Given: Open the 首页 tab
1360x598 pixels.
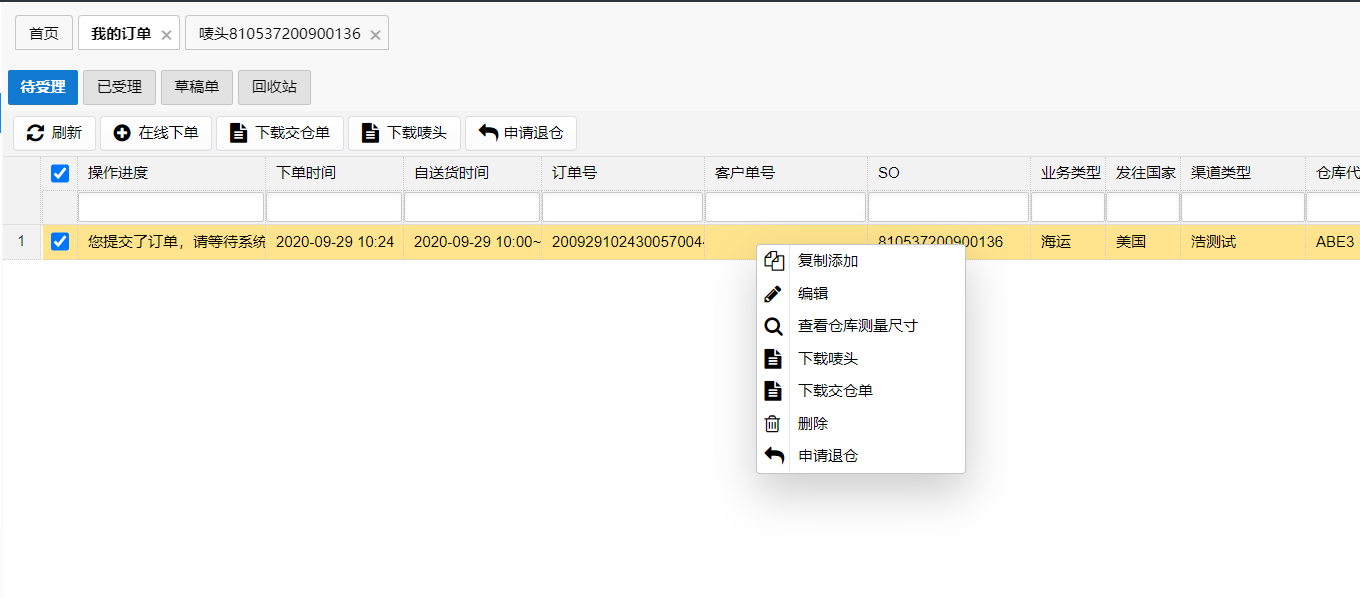Looking at the screenshot, I should 44,33.
